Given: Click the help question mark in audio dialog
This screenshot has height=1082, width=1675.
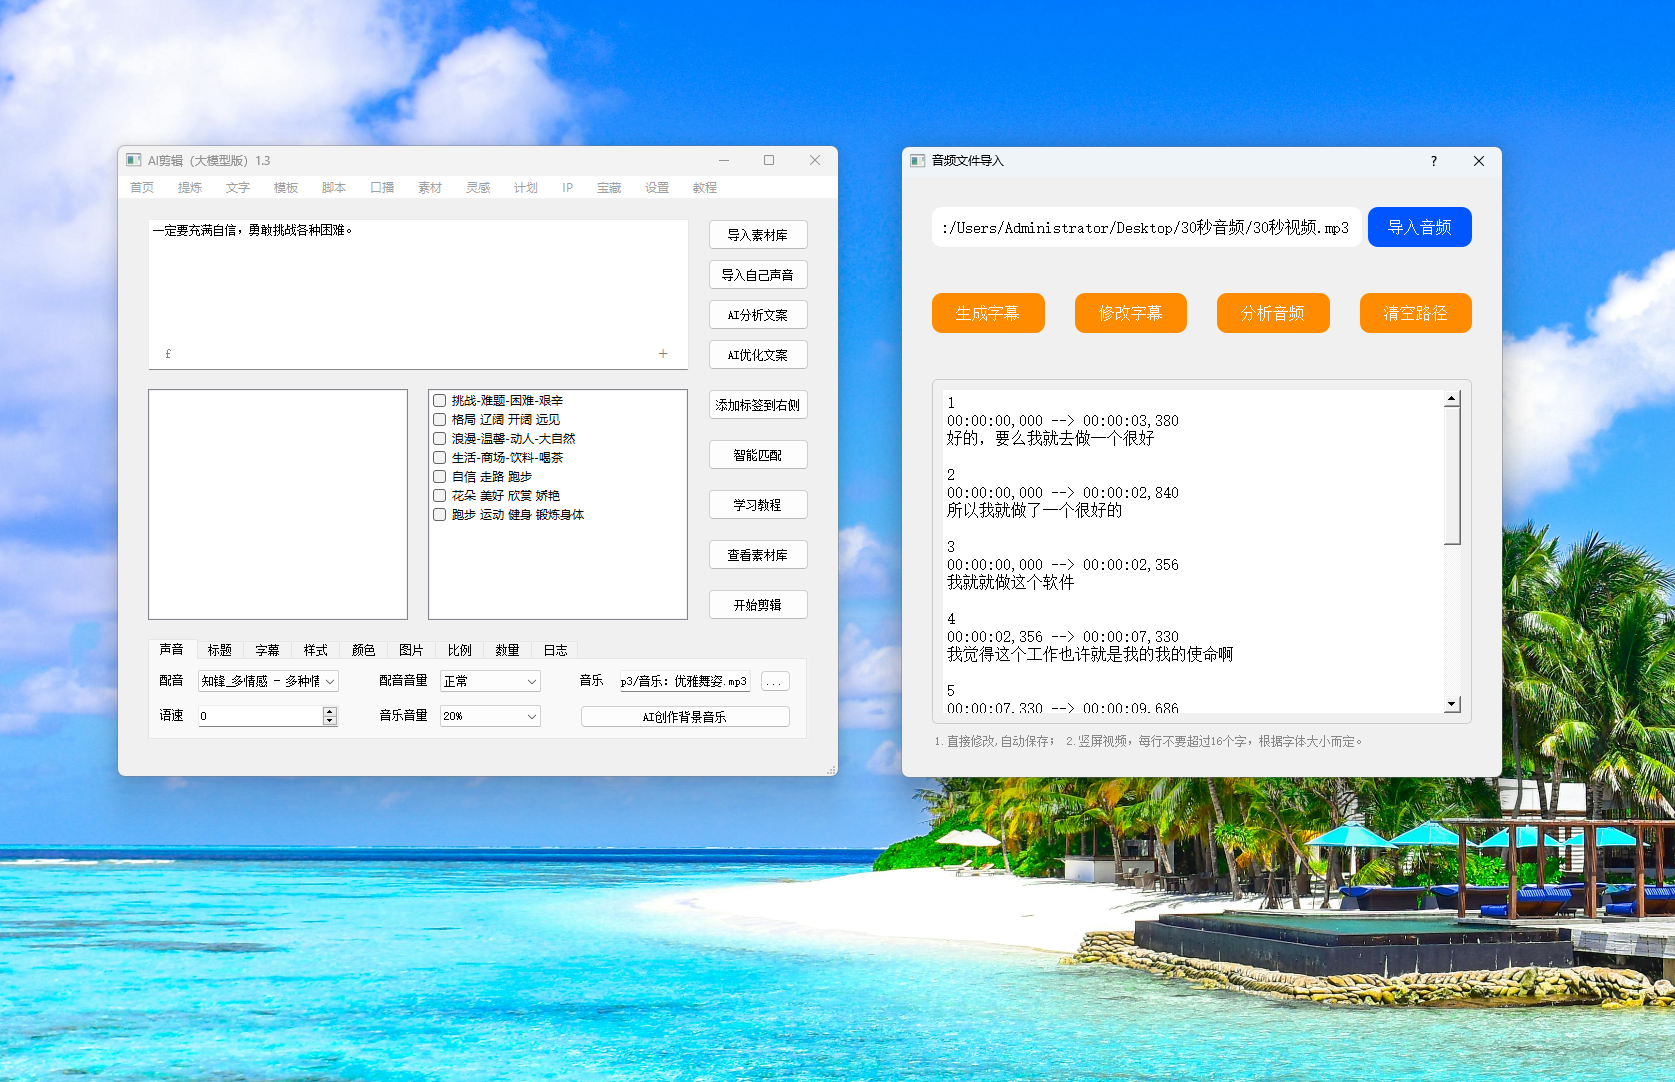Looking at the screenshot, I should [1433, 161].
